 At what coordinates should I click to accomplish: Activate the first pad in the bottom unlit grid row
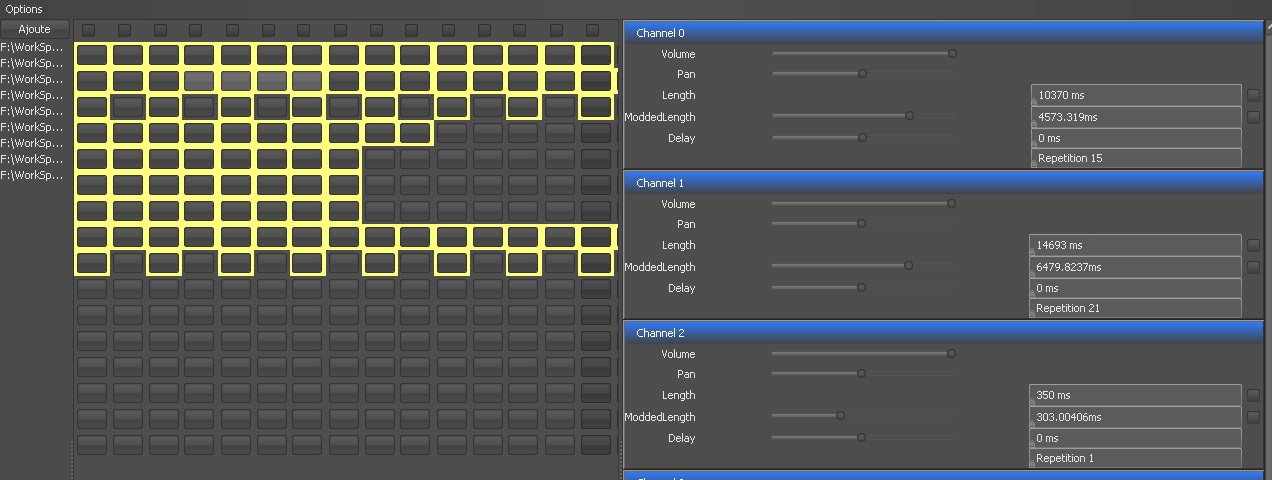click(92, 443)
